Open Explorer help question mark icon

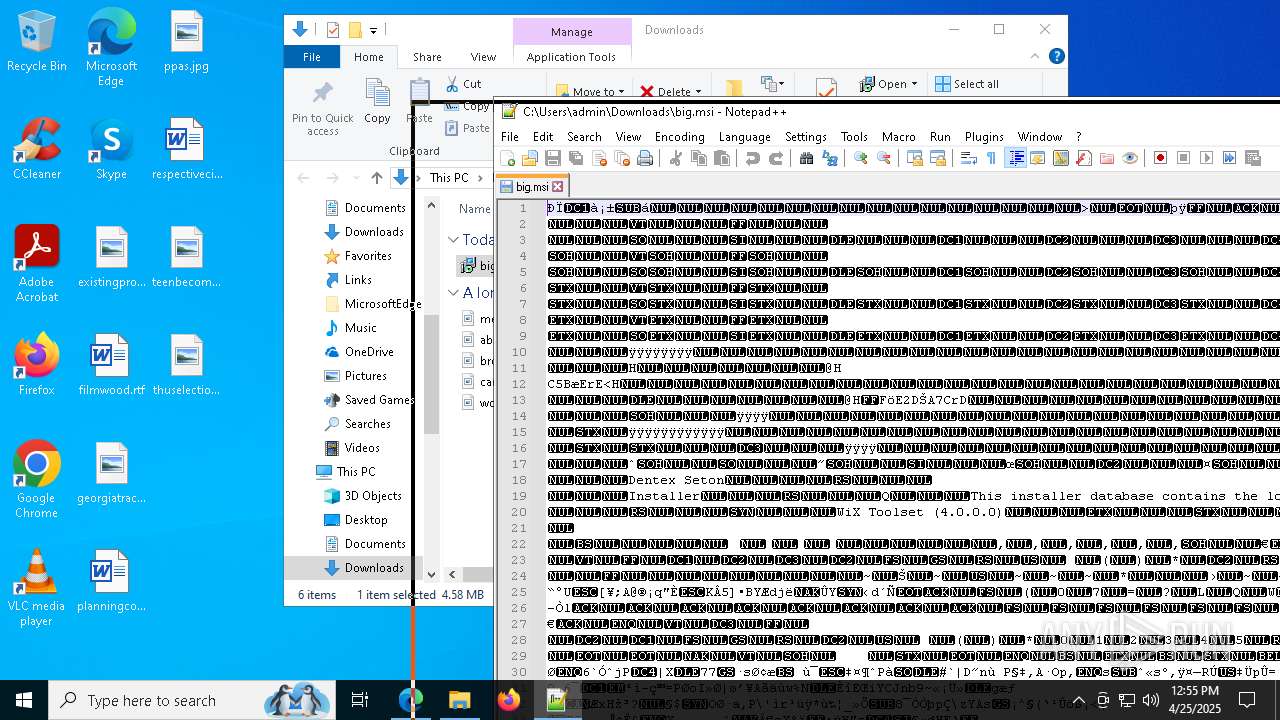(x=1056, y=57)
